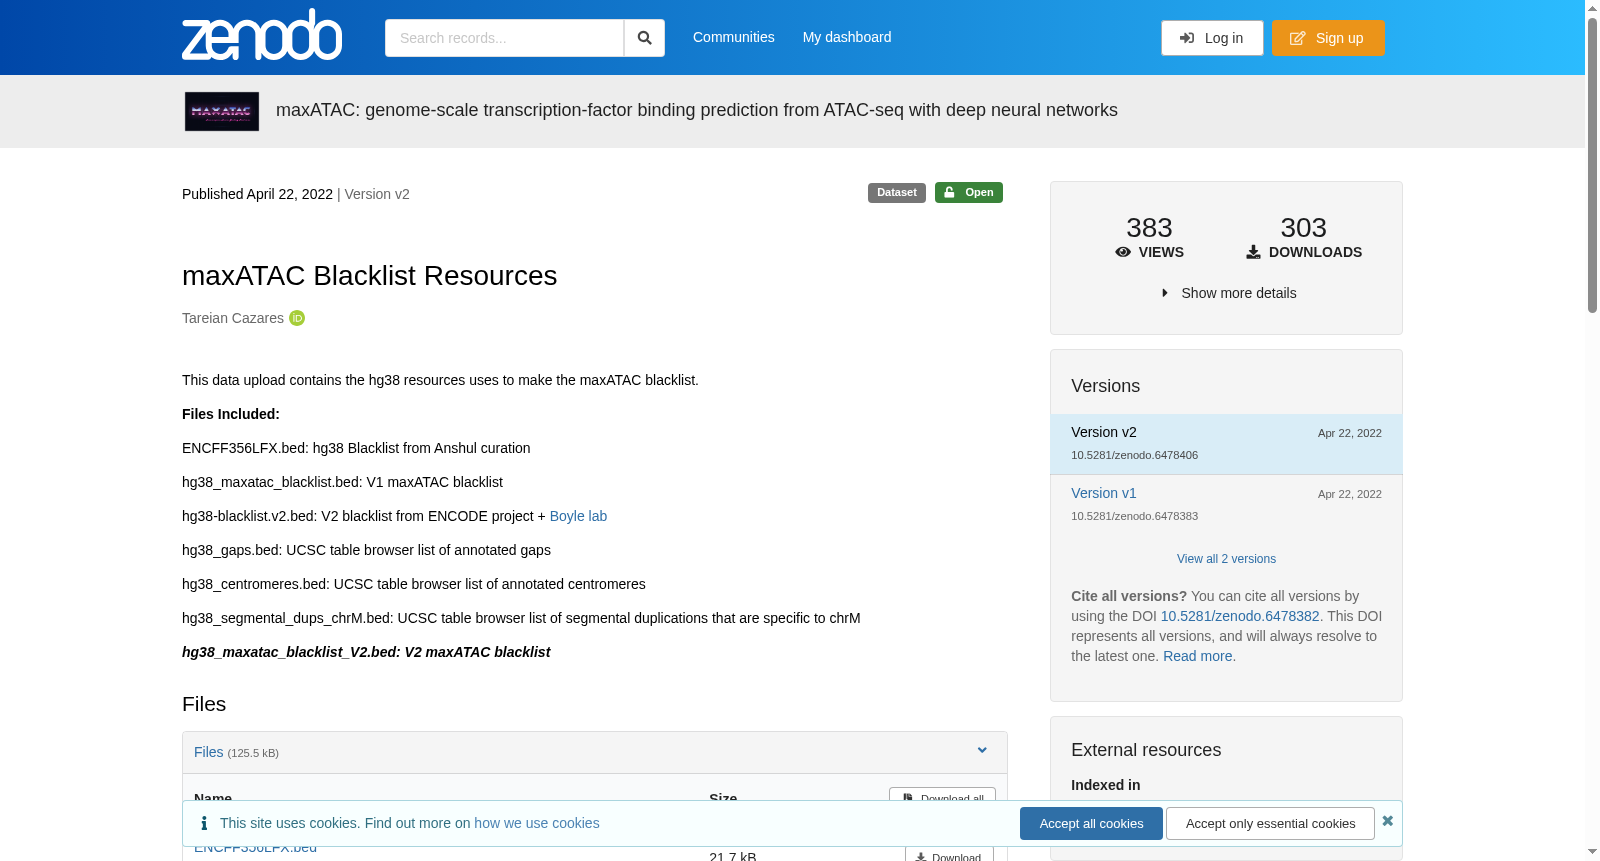
Task: Click the Read more link
Action: coord(1197,656)
